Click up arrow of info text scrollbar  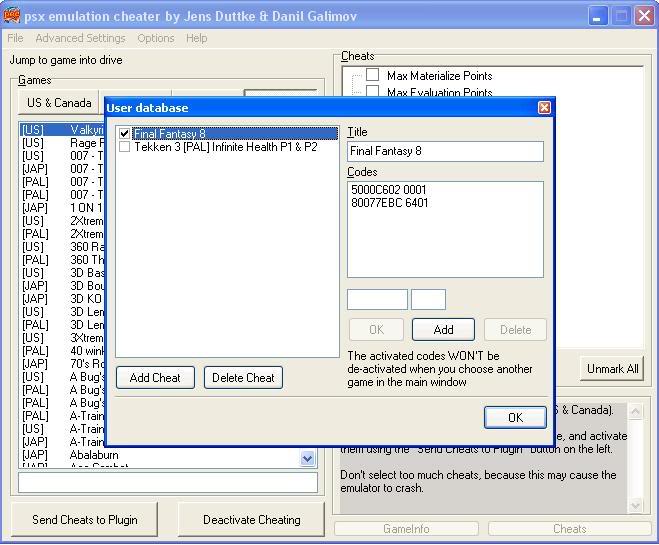635,411
